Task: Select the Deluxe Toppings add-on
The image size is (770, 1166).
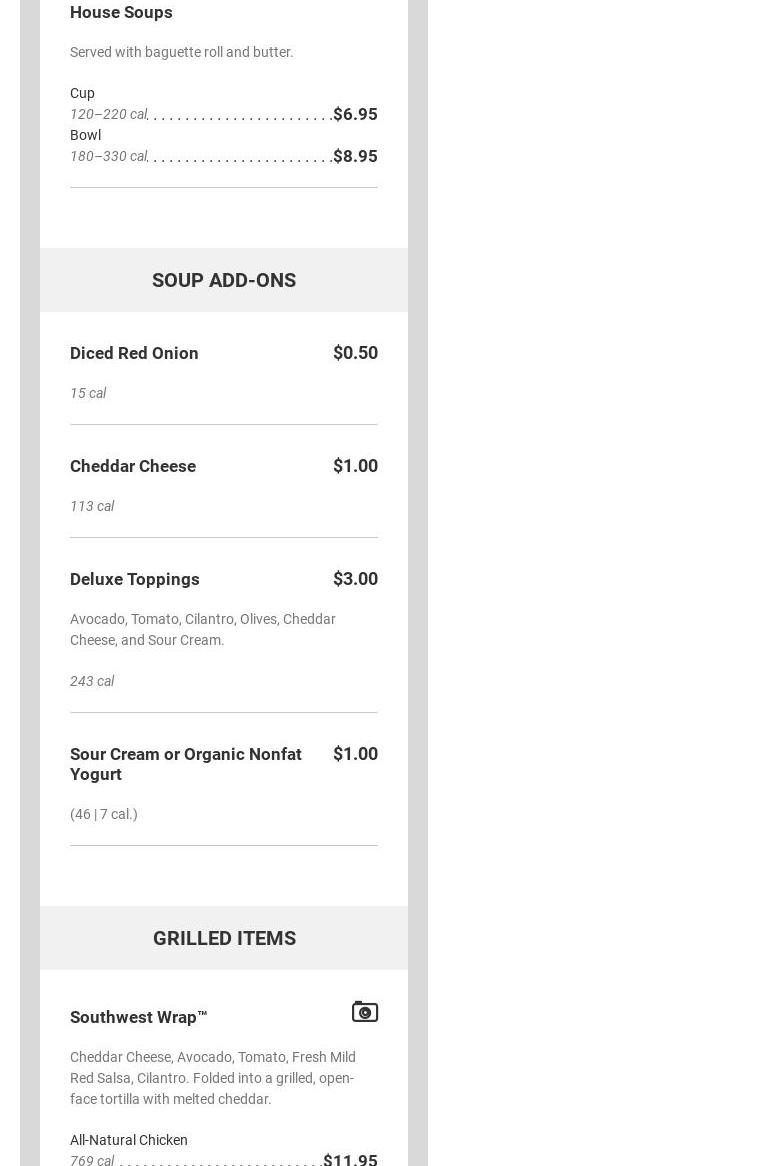Action: coord(135,579)
